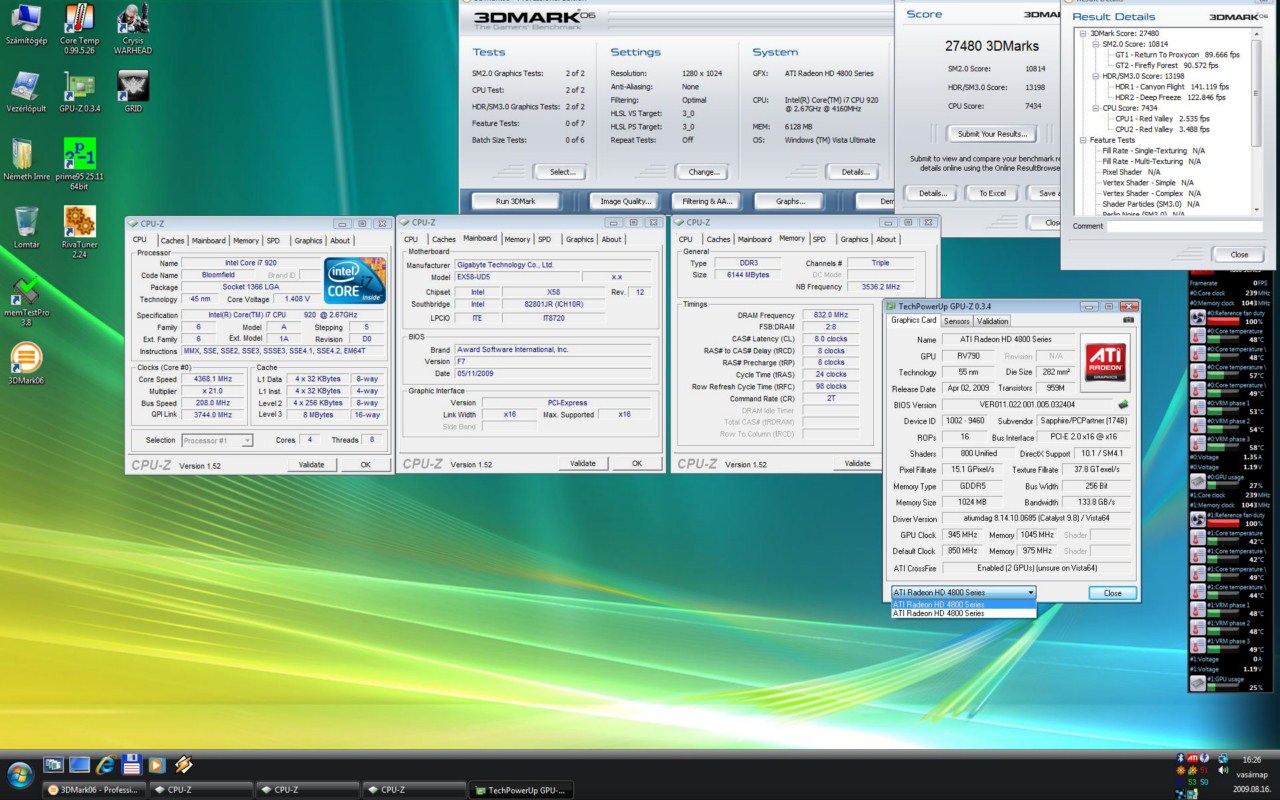The width and height of the screenshot is (1280, 800).
Task: Click the Image Quality... button
Action: pyautogui.click(x=626, y=201)
